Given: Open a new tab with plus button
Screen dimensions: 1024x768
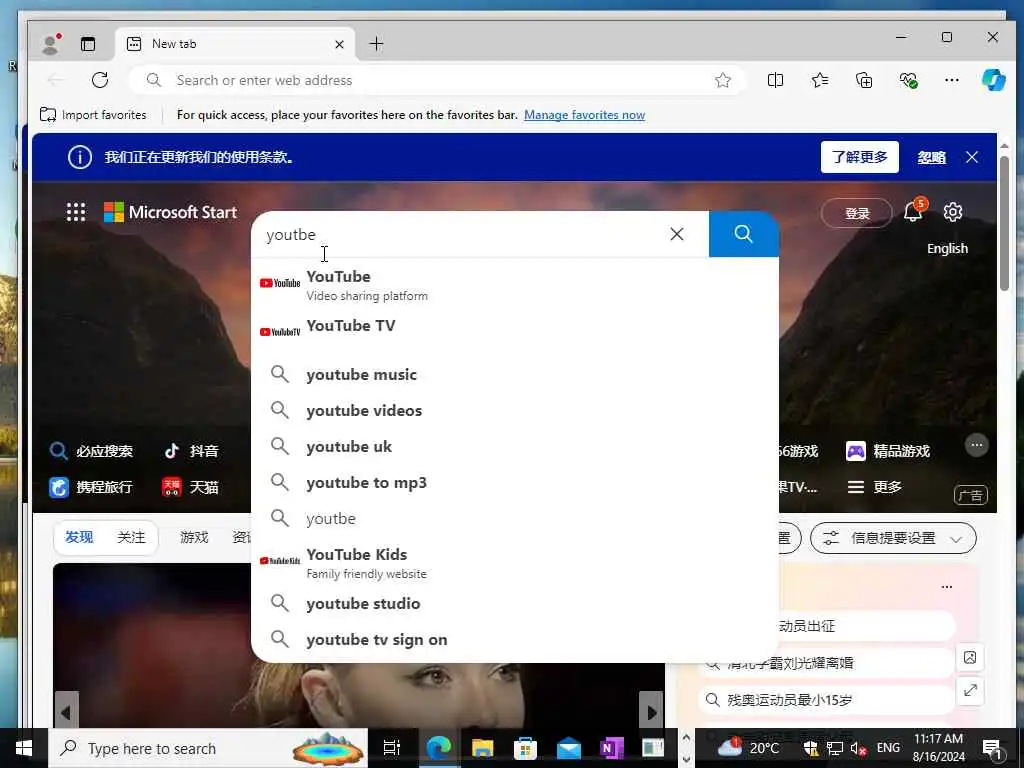Looking at the screenshot, I should [376, 44].
